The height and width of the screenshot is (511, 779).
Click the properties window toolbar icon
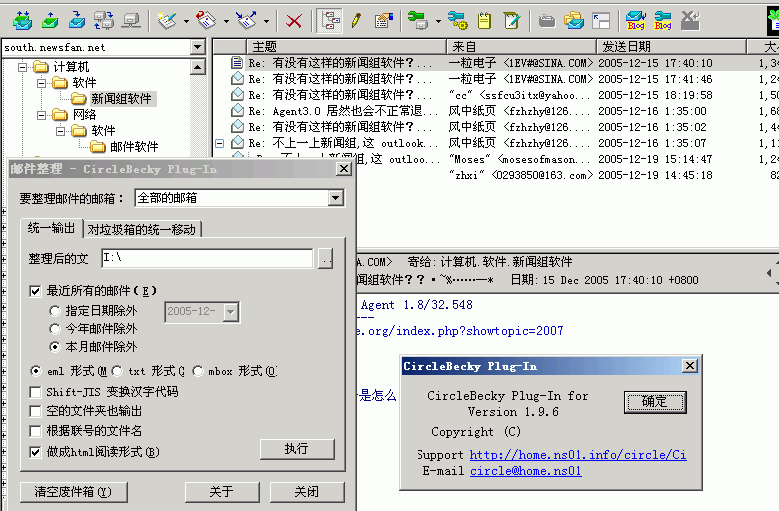(384, 20)
